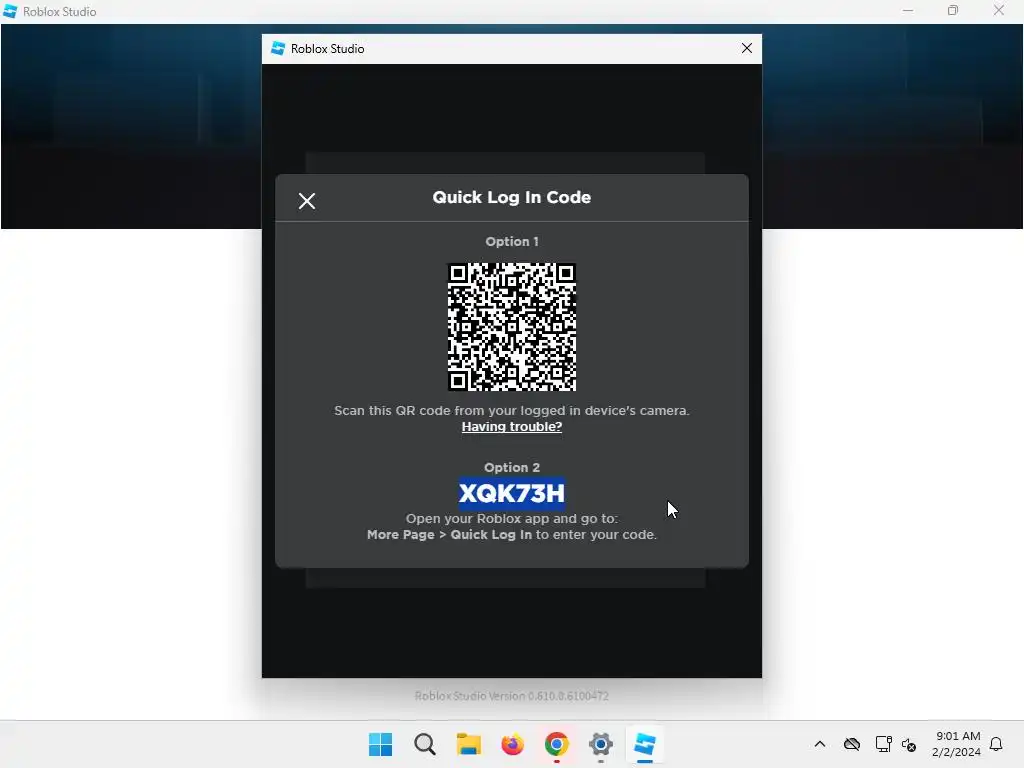Minimize the main Roblox Studio window
Viewport: 1024px width, 768px height.
pos(908,11)
